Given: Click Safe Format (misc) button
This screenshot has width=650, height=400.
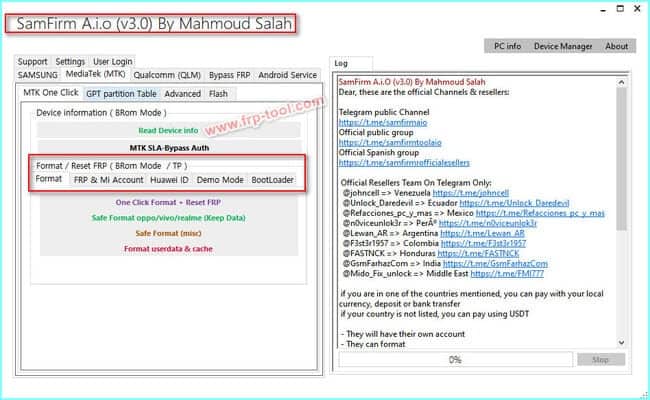Looking at the screenshot, I should tap(168, 233).
